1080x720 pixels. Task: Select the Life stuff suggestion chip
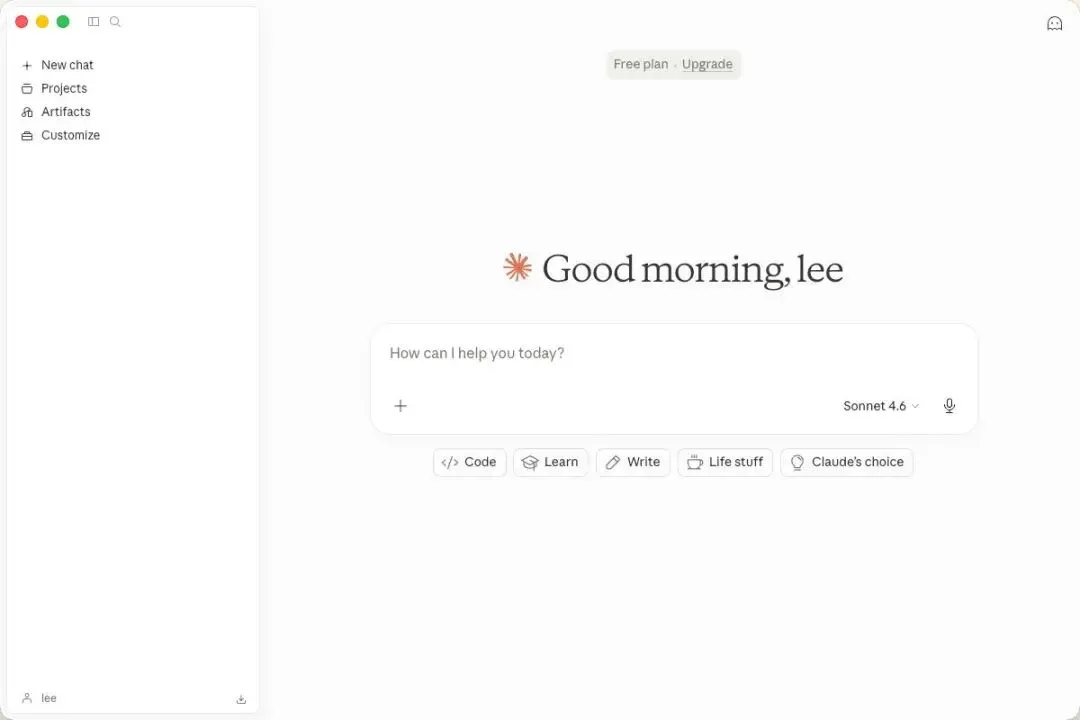(725, 462)
